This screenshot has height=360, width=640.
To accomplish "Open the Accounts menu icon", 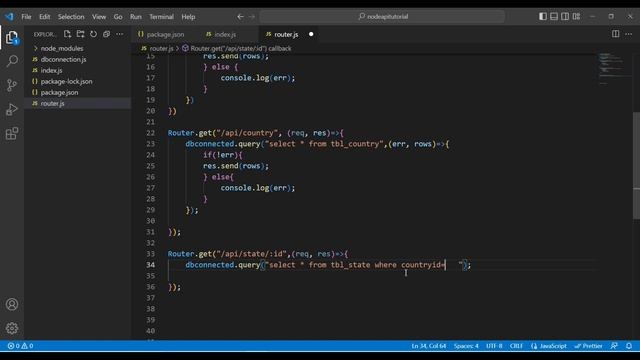I will click(12, 304).
